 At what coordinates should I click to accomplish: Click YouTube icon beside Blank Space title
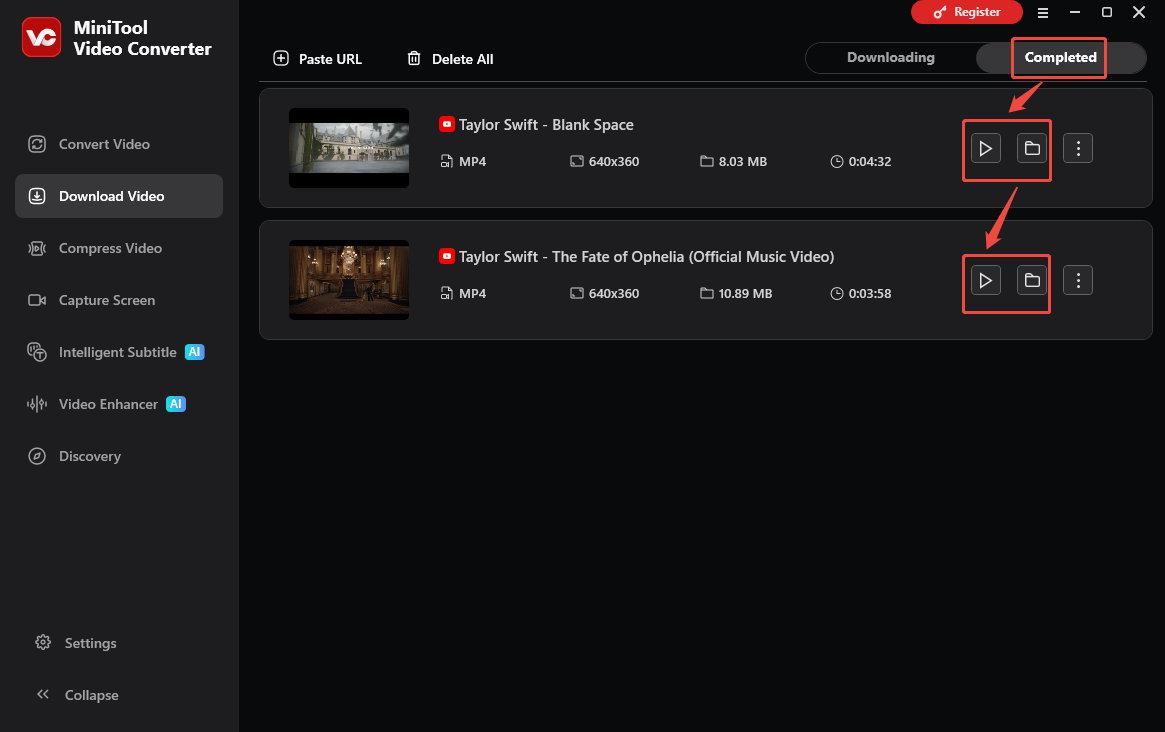447,124
